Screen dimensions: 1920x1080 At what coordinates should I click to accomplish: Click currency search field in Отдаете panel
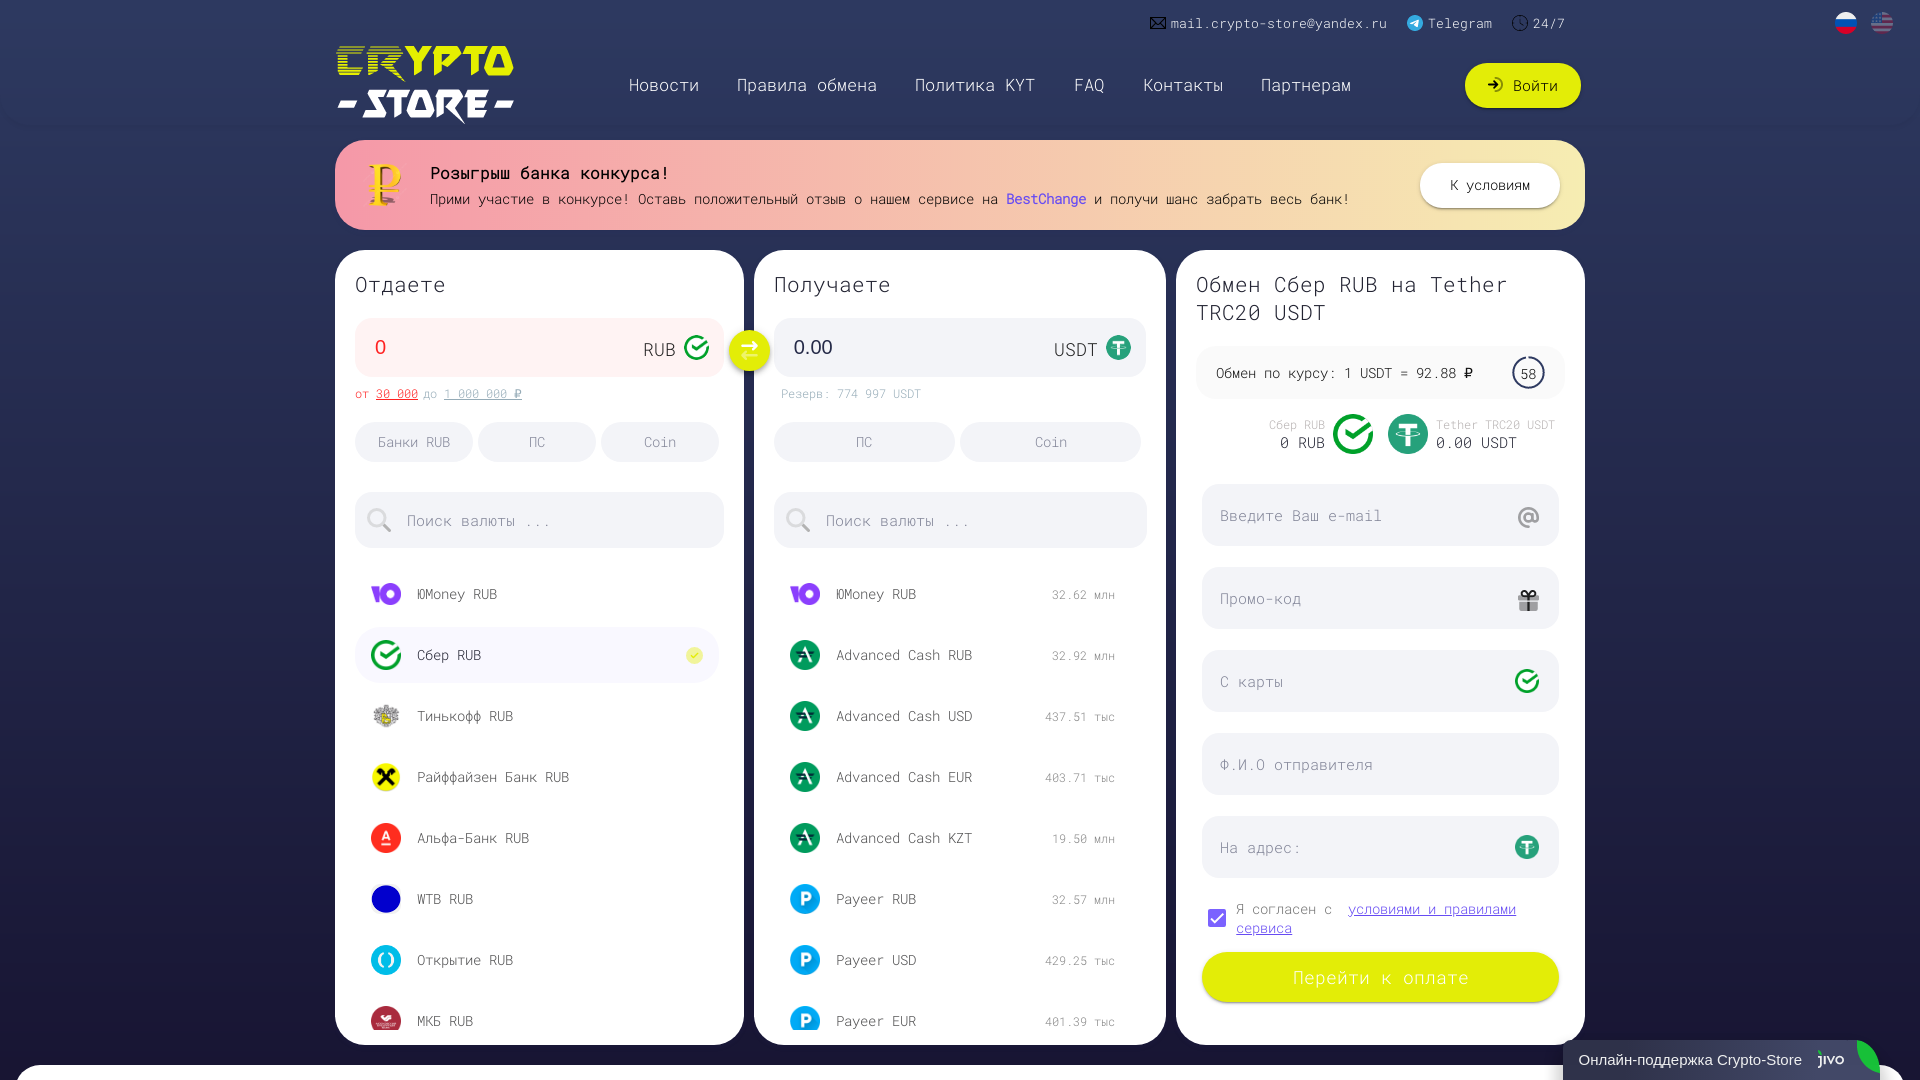539,520
